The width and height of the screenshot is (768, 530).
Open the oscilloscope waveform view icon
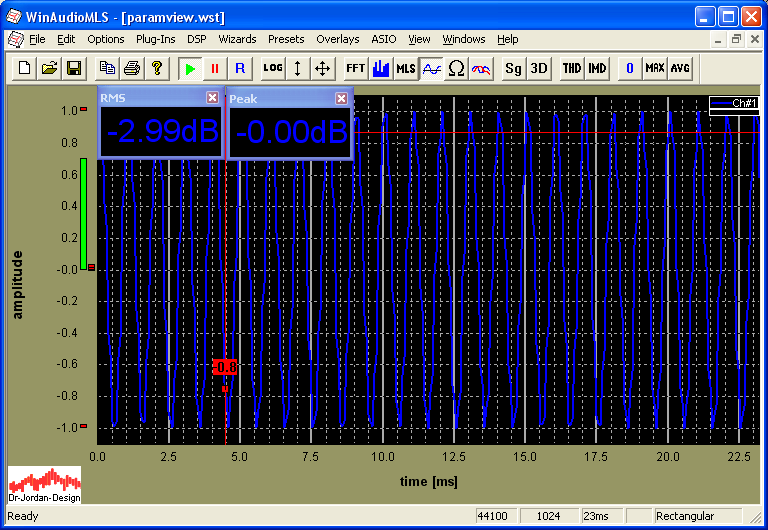click(431, 68)
